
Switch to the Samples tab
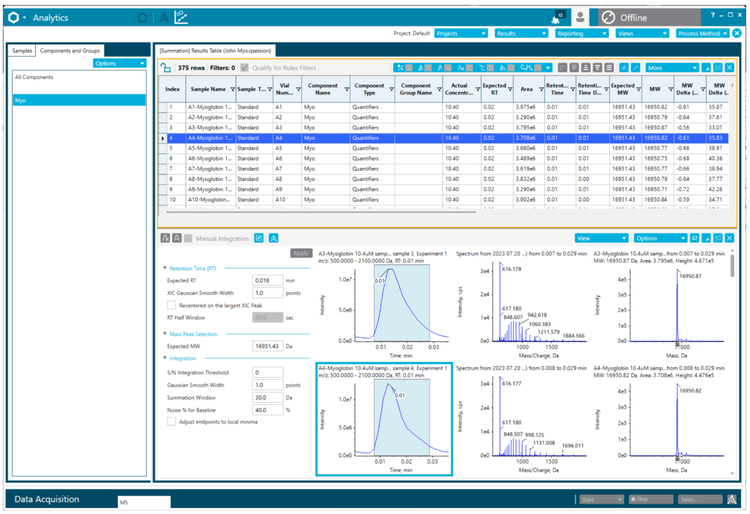click(x=22, y=50)
